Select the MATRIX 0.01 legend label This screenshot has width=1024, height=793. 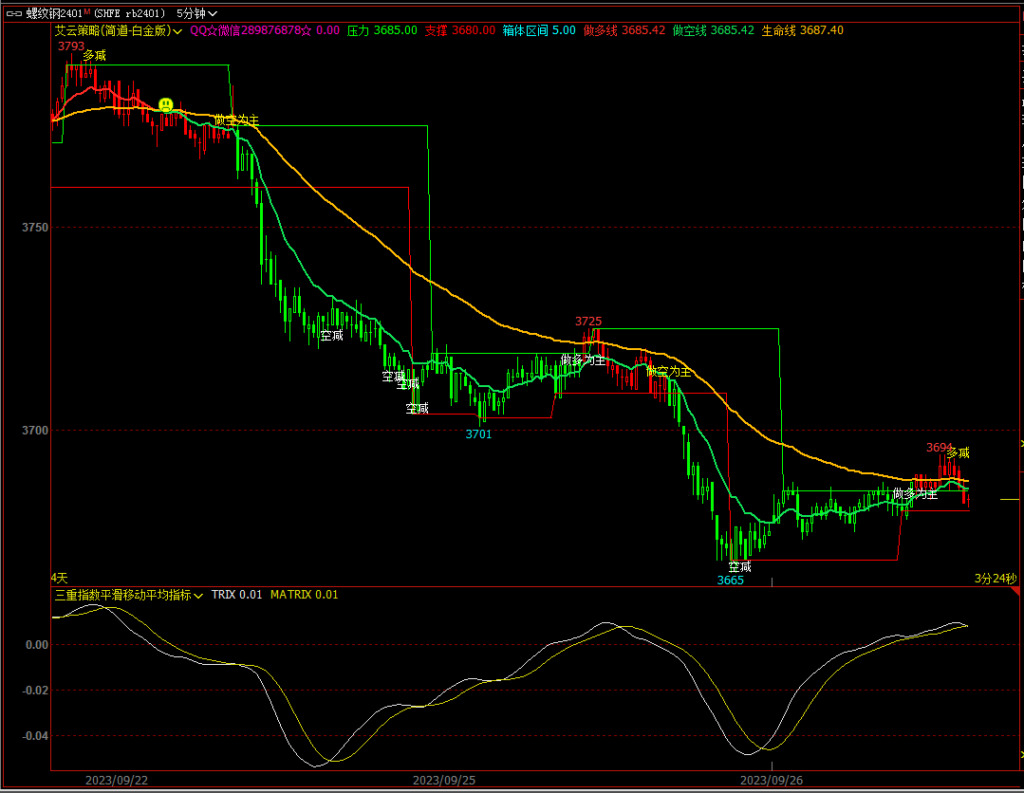pos(304,594)
